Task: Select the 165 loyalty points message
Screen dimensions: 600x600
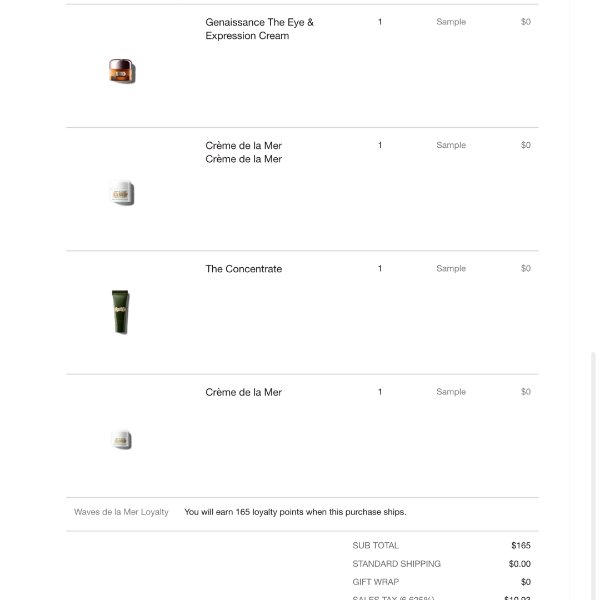Action: point(295,512)
